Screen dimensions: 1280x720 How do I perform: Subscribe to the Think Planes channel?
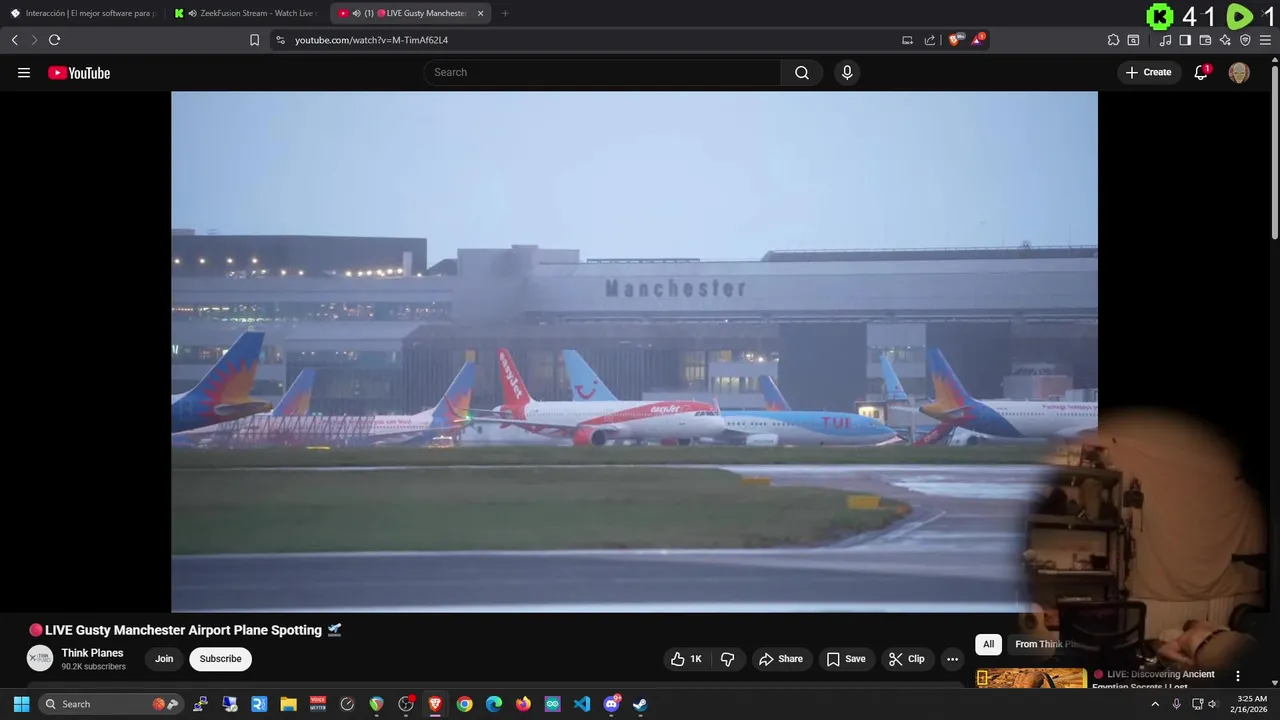tap(220, 659)
